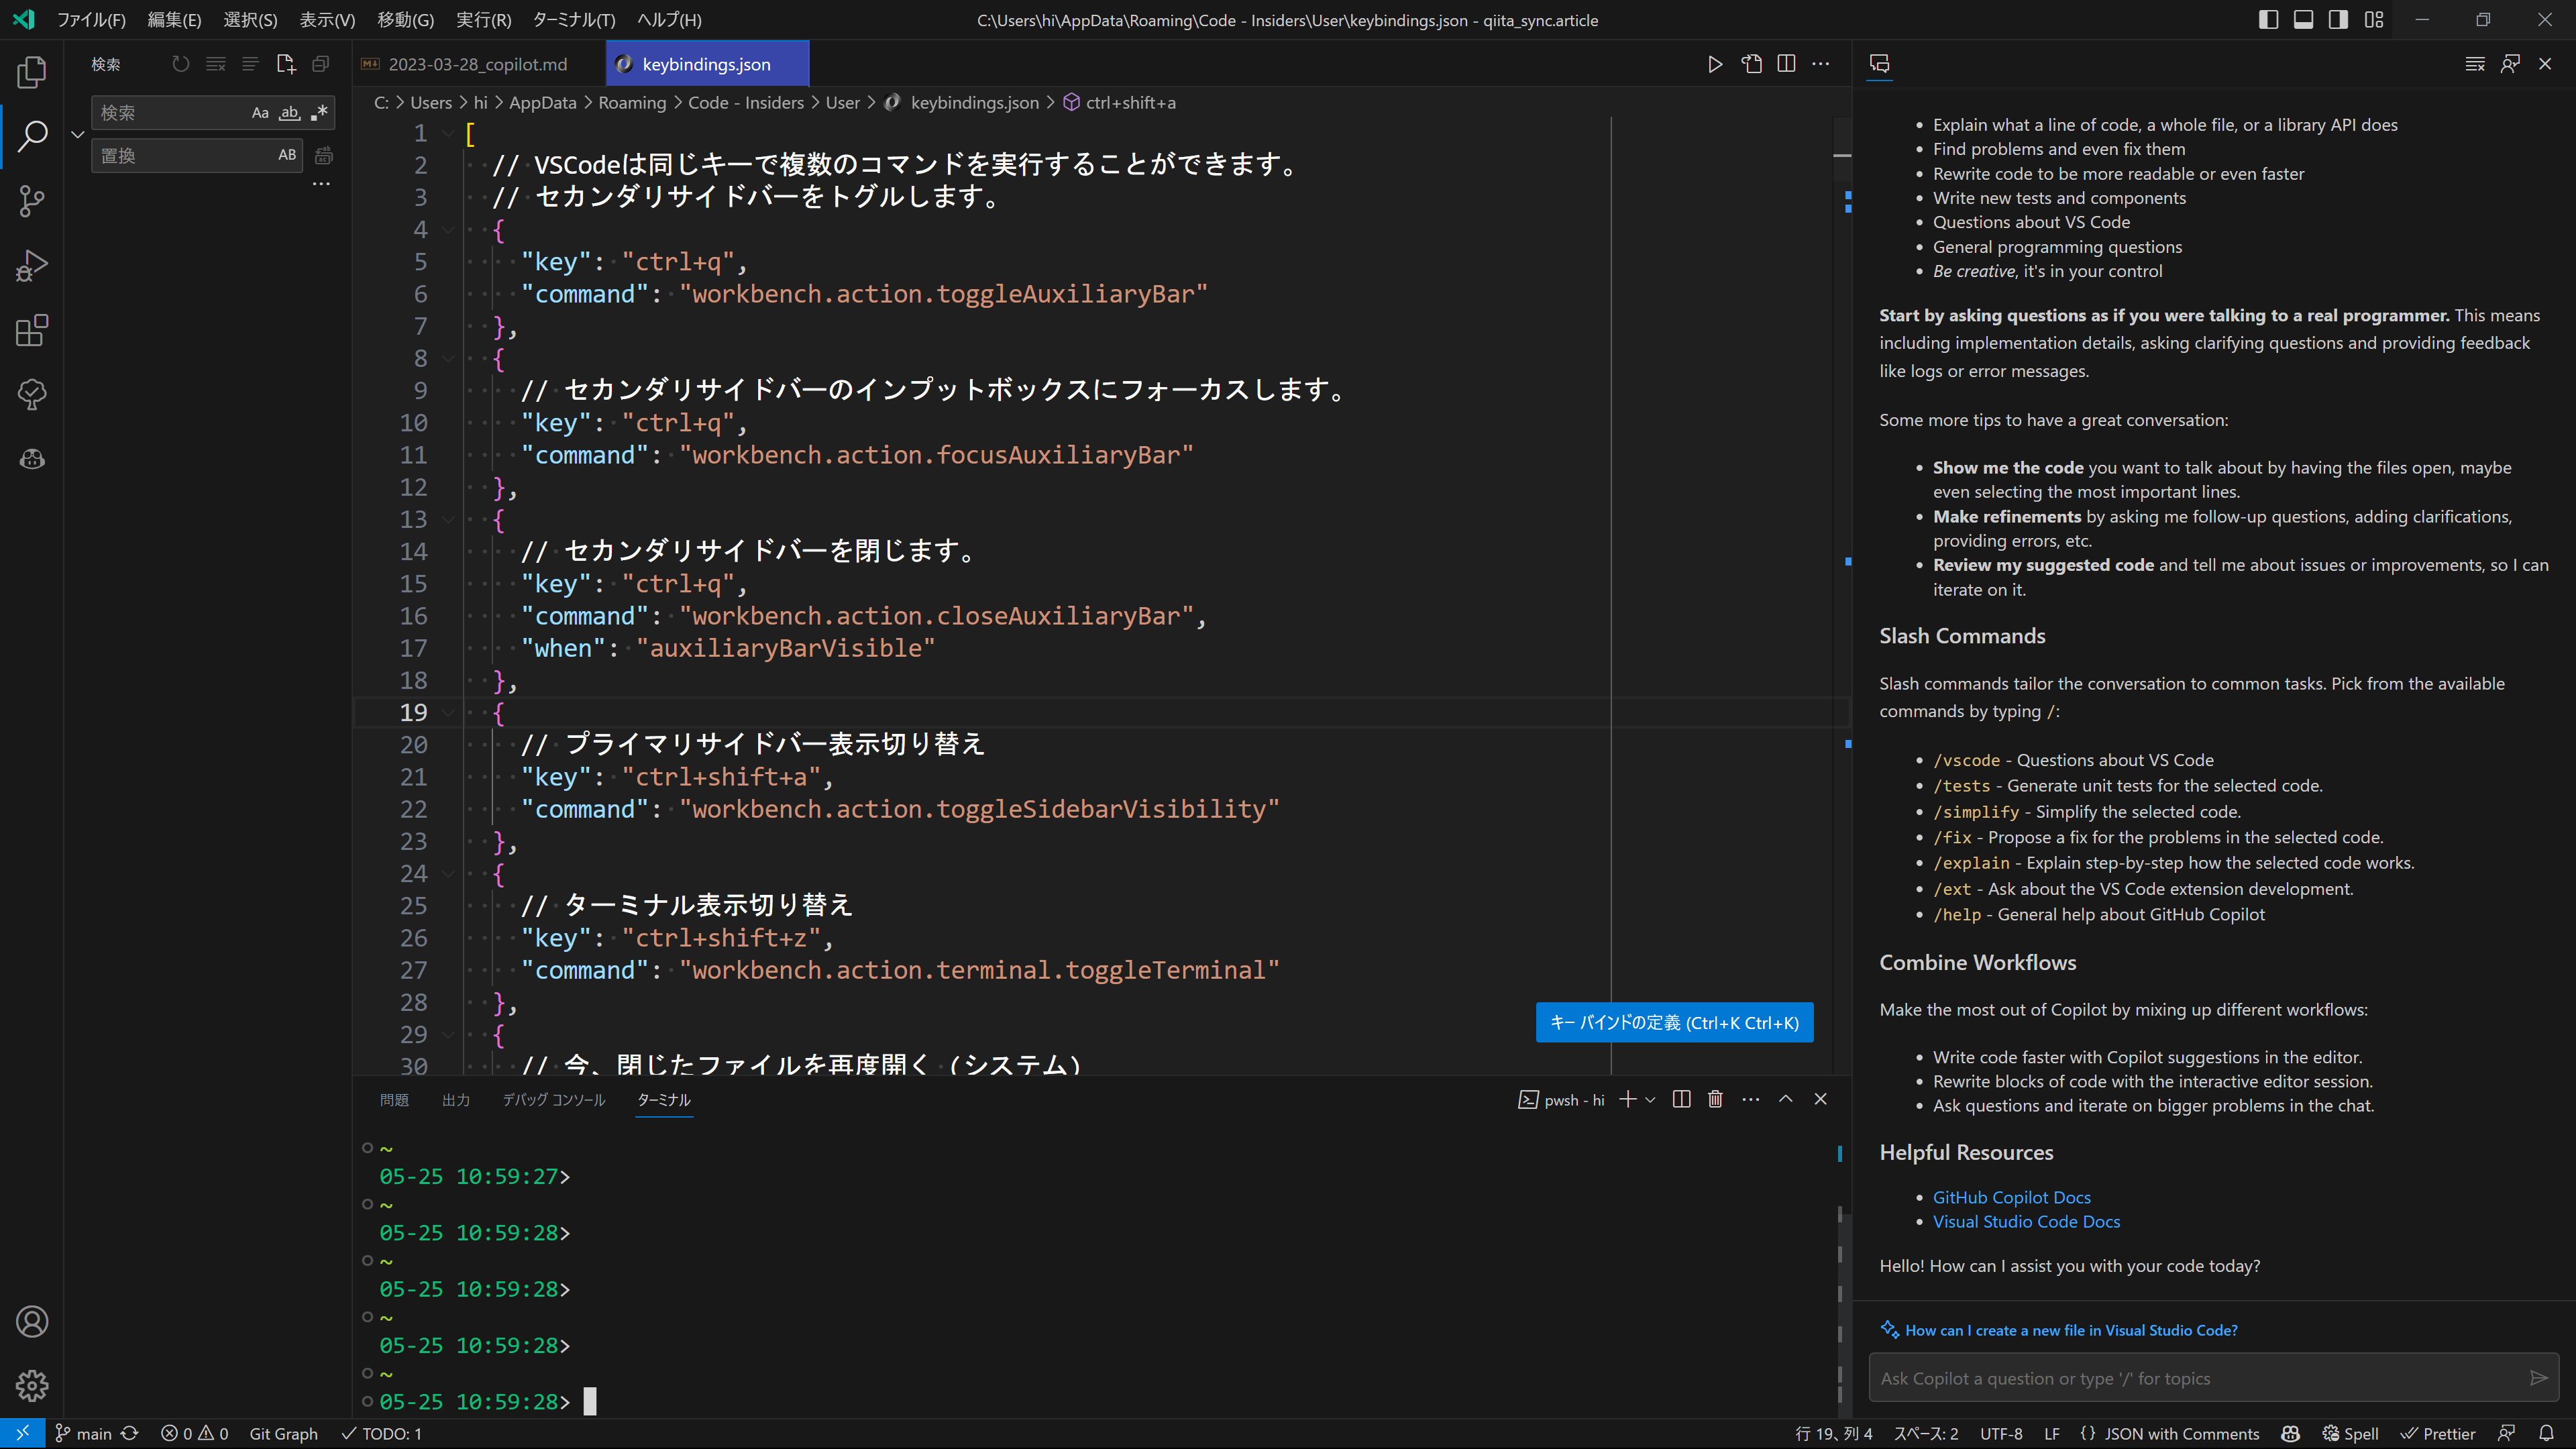The width and height of the screenshot is (2576, 1449).
Task: Open the GitHub Copilot Docs link
Action: pos(2011,1196)
